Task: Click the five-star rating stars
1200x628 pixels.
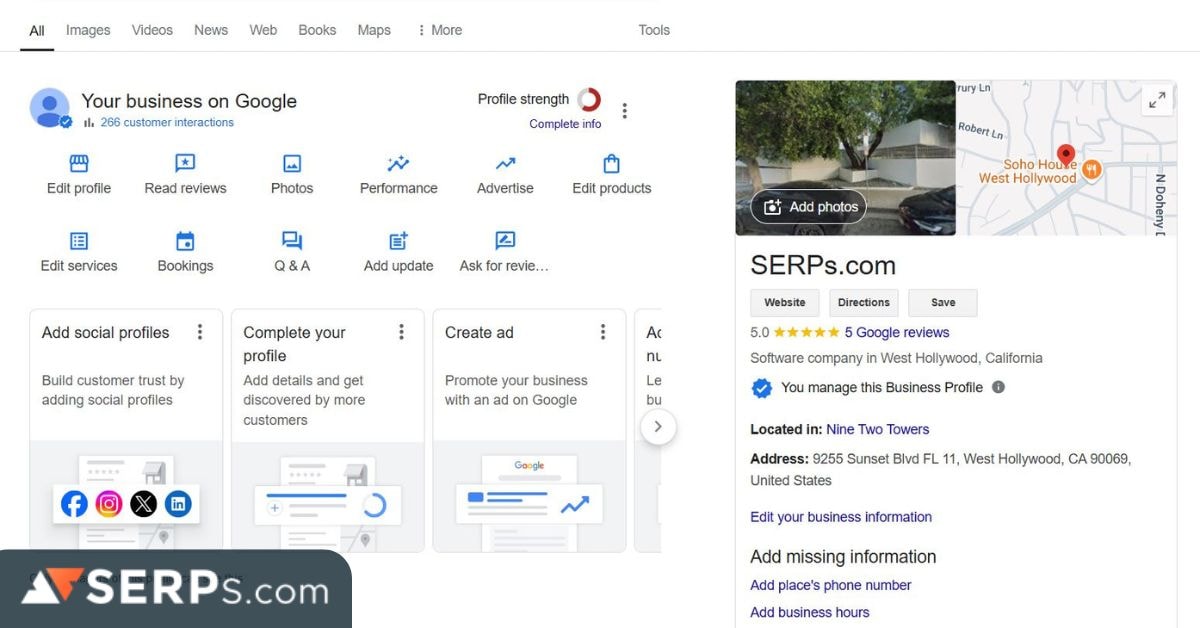Action: 806,333
